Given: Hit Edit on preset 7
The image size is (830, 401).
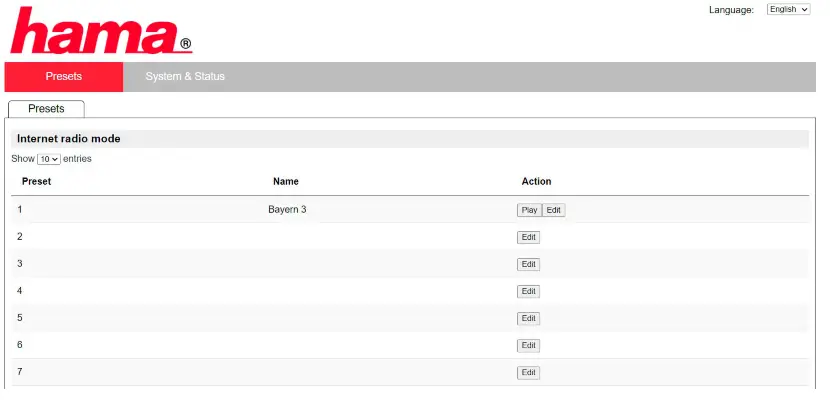Looking at the screenshot, I should [529, 372].
